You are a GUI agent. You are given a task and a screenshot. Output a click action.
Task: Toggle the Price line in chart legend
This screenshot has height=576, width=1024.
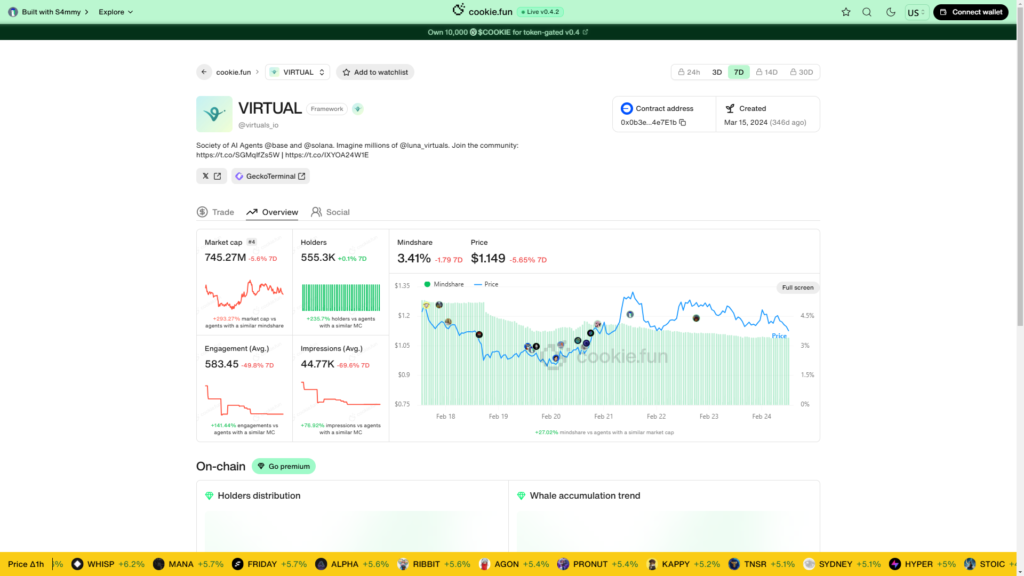click(x=486, y=284)
